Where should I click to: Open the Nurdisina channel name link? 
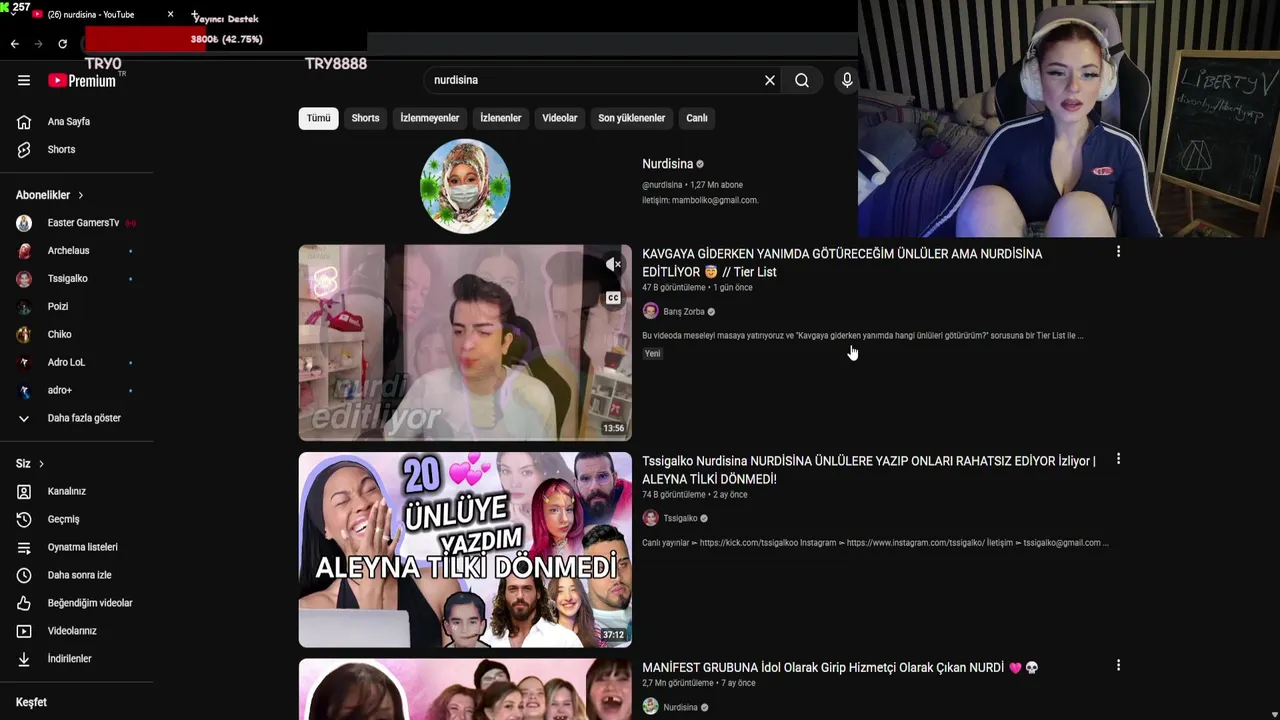667,164
